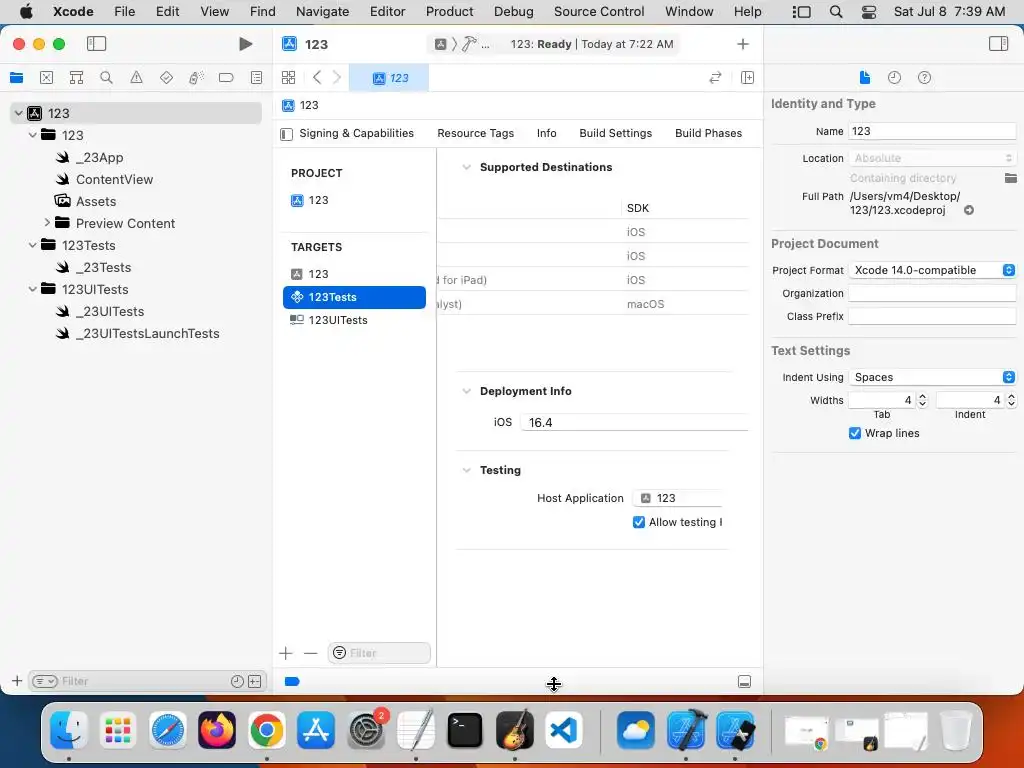The image size is (1024, 768).
Task: Adjust Tab width stepper
Action: 922,400
